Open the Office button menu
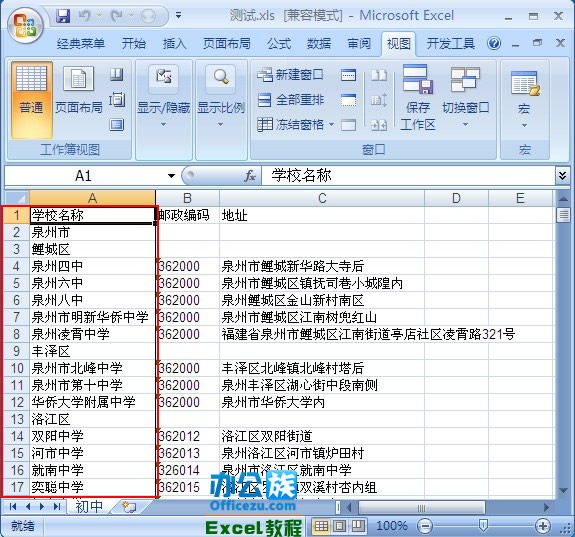The height and width of the screenshot is (537, 575). pyautogui.click(x=25, y=25)
